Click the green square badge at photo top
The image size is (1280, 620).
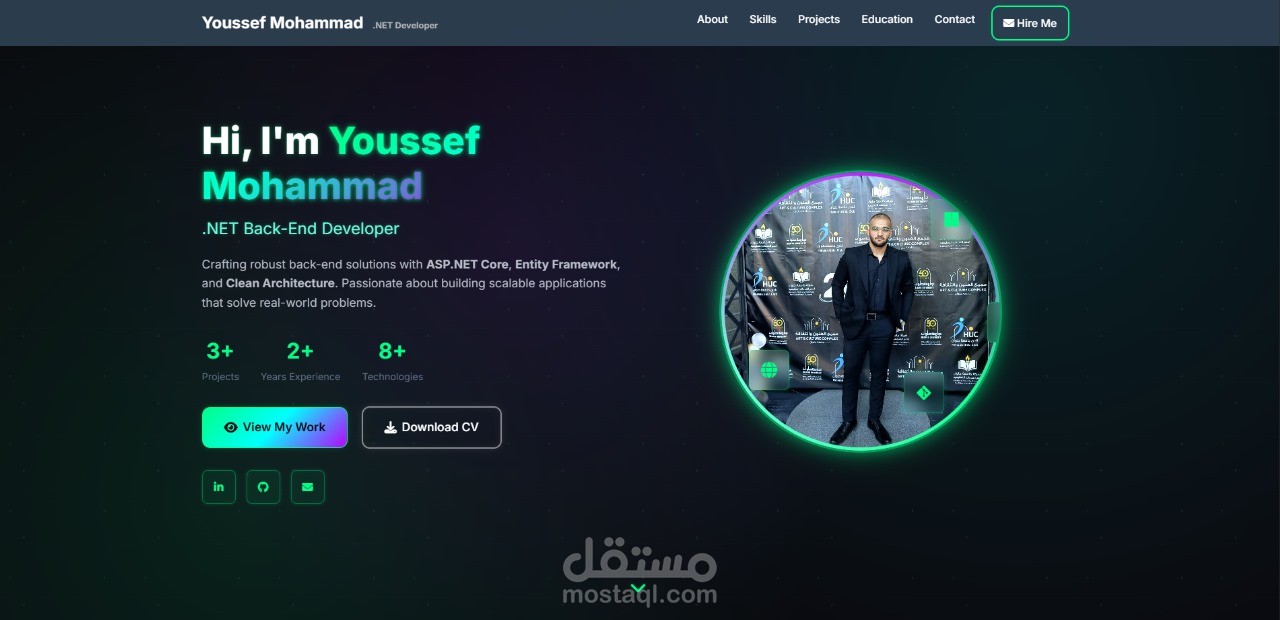[x=951, y=220]
